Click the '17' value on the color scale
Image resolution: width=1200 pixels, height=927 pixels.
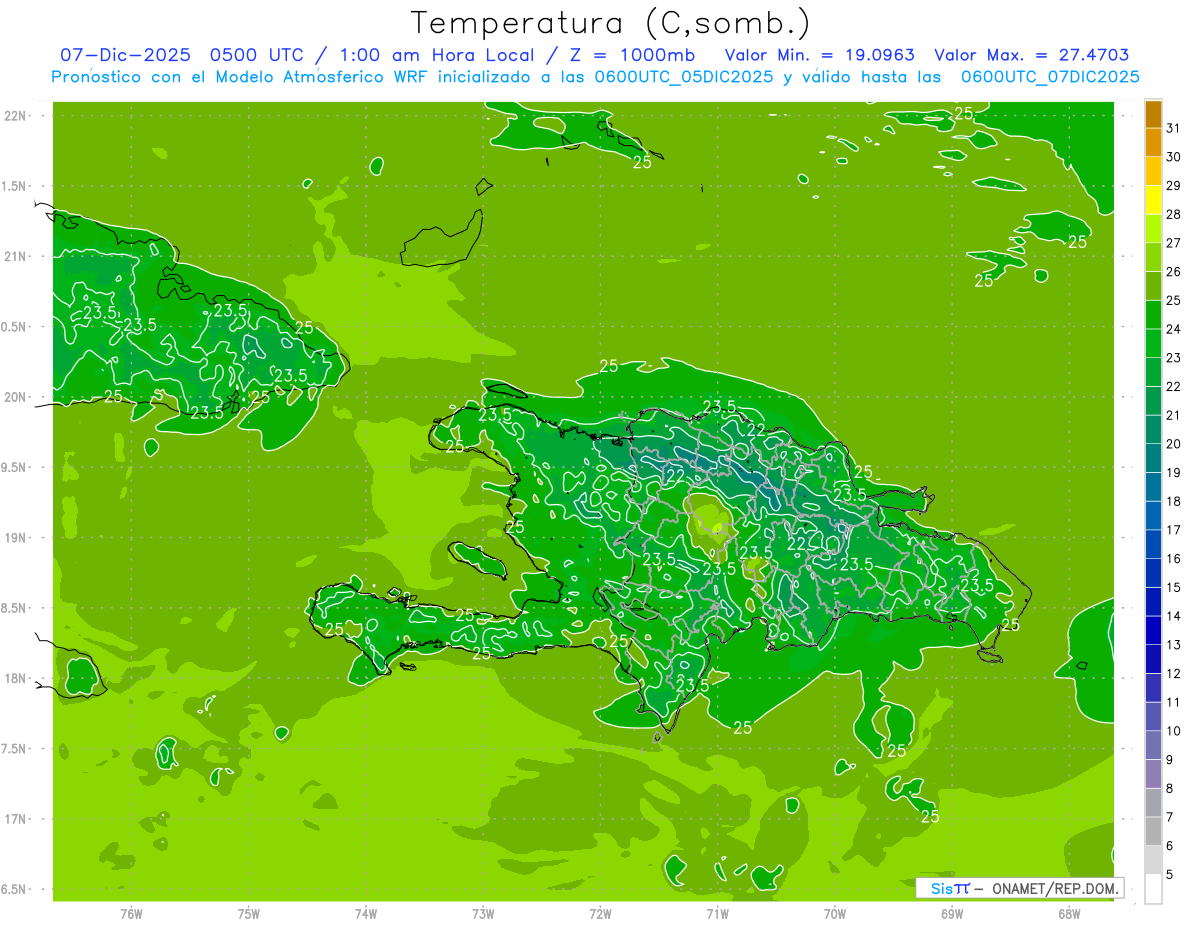click(x=1174, y=530)
